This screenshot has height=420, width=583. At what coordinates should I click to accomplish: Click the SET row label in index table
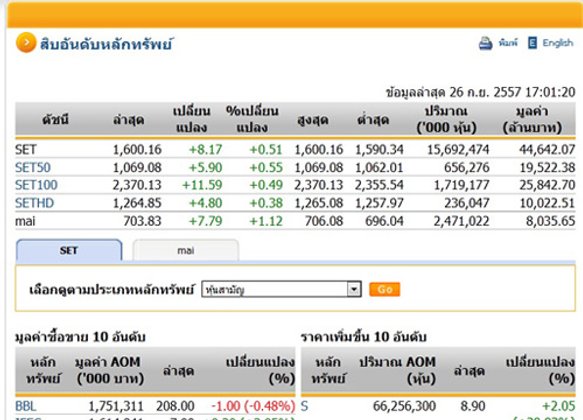click(x=26, y=149)
